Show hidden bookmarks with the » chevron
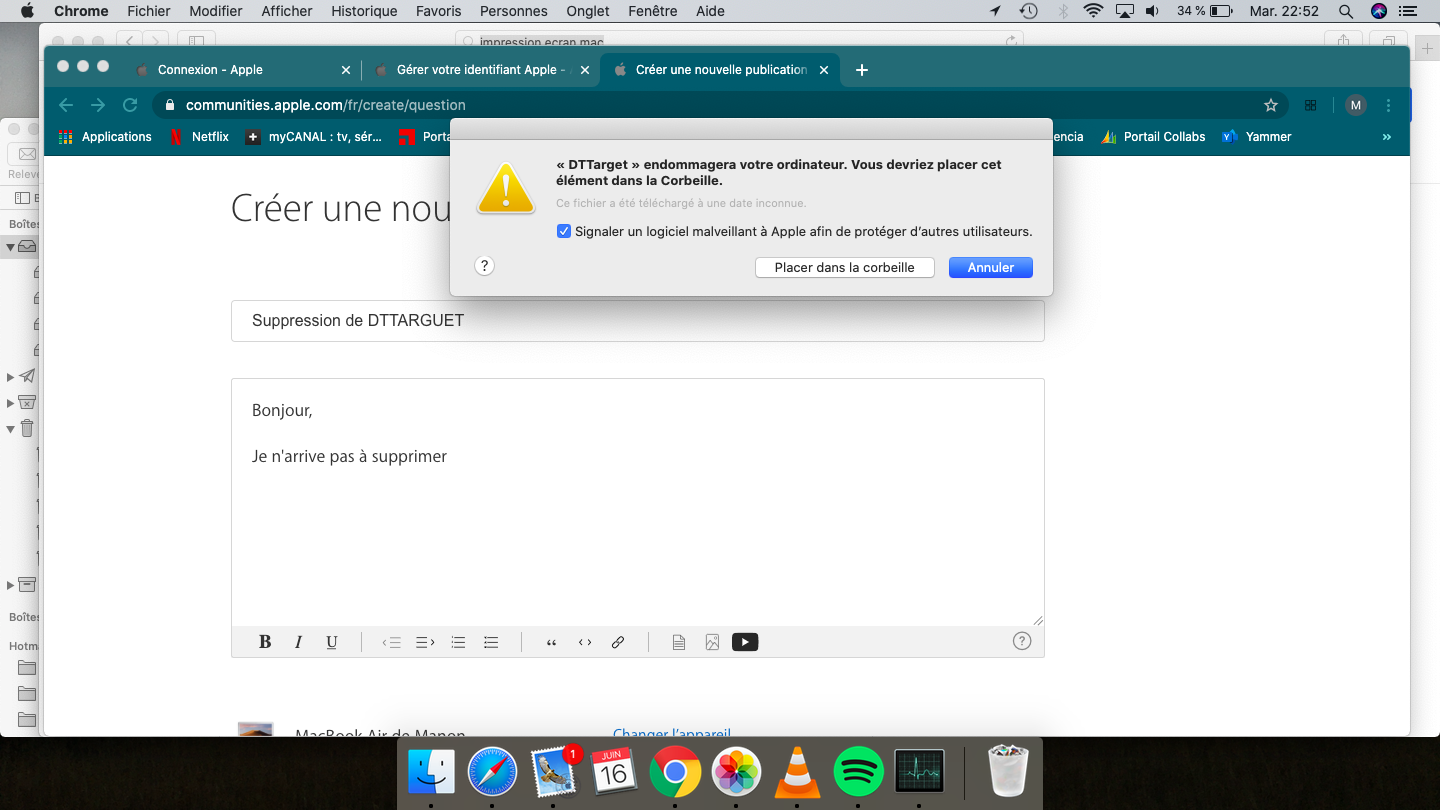Image resolution: width=1440 pixels, height=810 pixels. point(1387,137)
